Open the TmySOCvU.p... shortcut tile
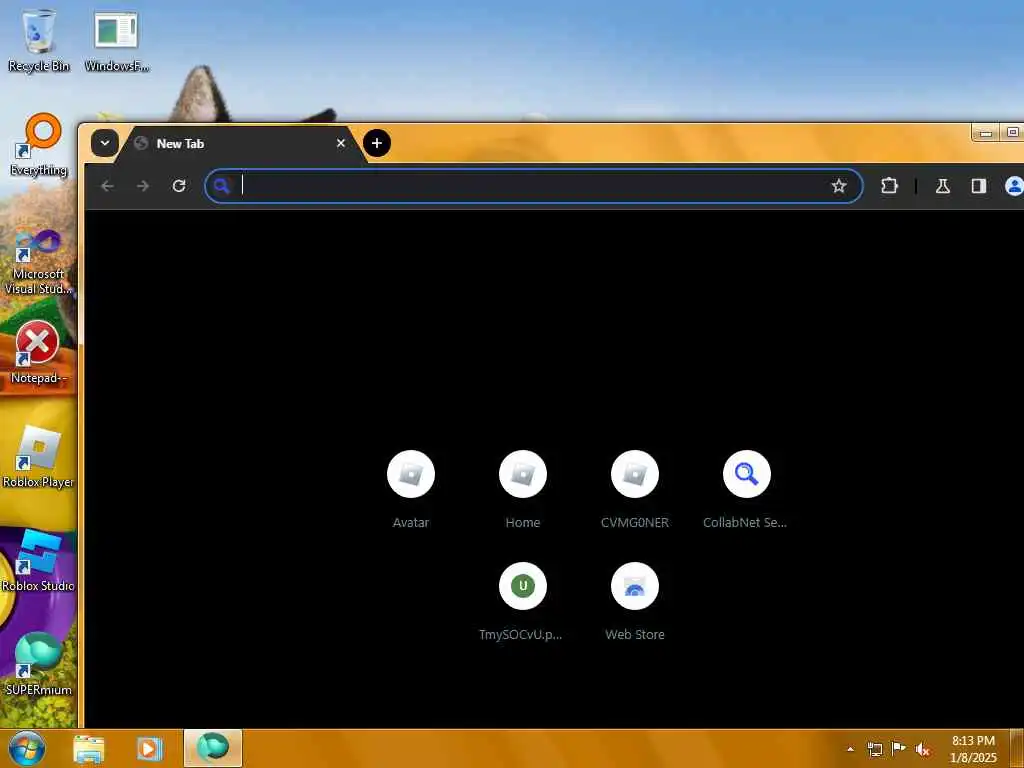Image resolution: width=1024 pixels, height=768 pixels. [x=522, y=601]
